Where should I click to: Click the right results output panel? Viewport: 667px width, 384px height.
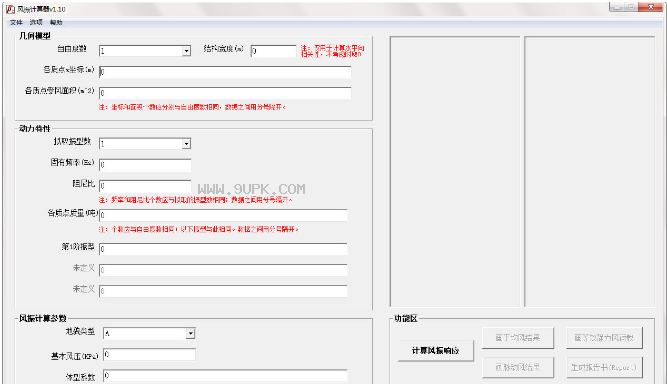point(590,171)
